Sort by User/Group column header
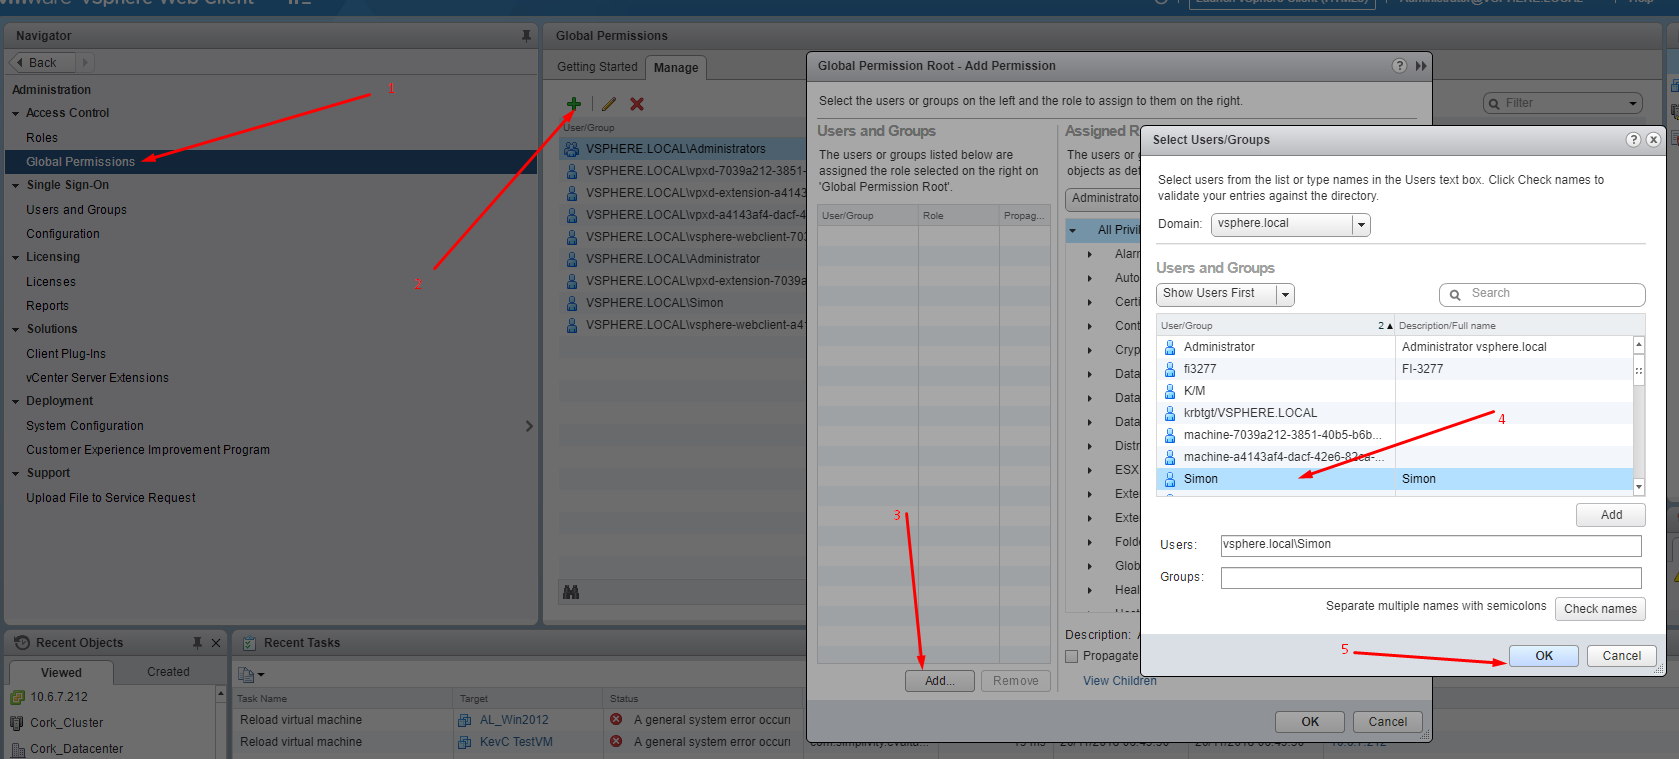The width and height of the screenshot is (1679, 759). [1275, 326]
